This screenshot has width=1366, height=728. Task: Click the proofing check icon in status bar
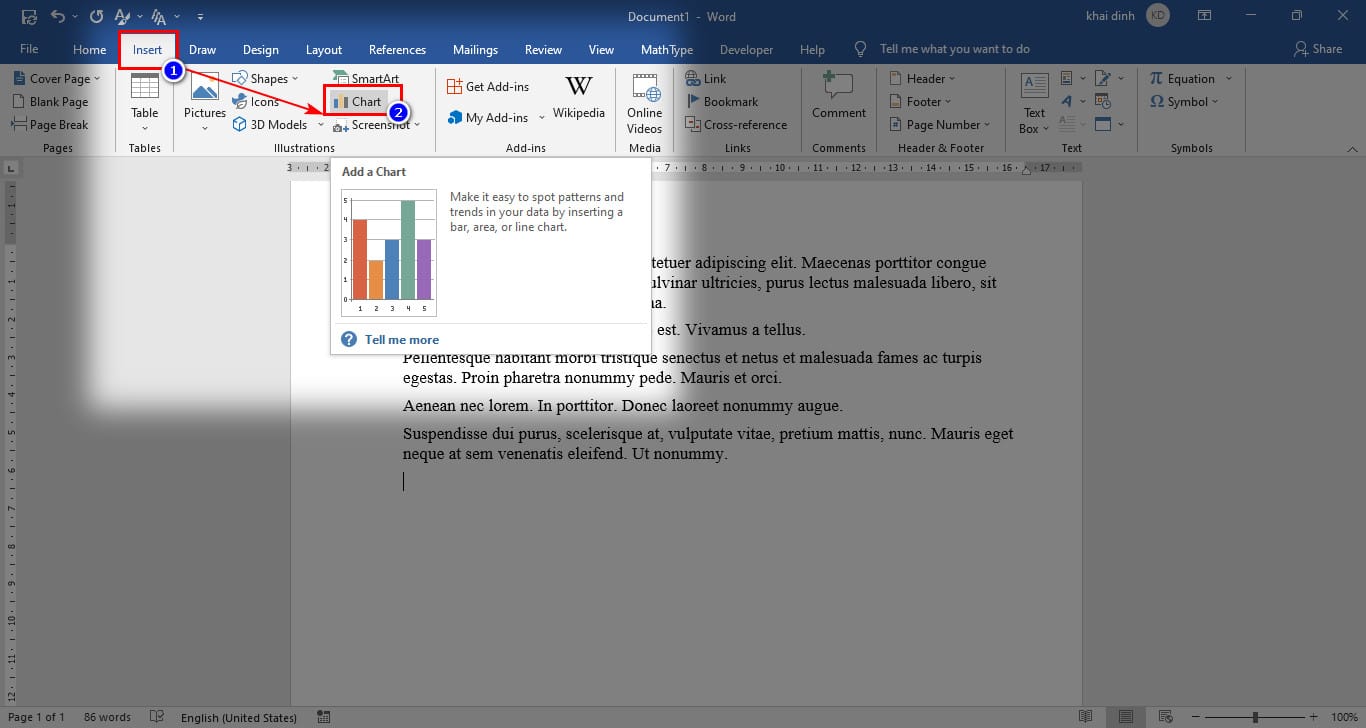(156, 717)
